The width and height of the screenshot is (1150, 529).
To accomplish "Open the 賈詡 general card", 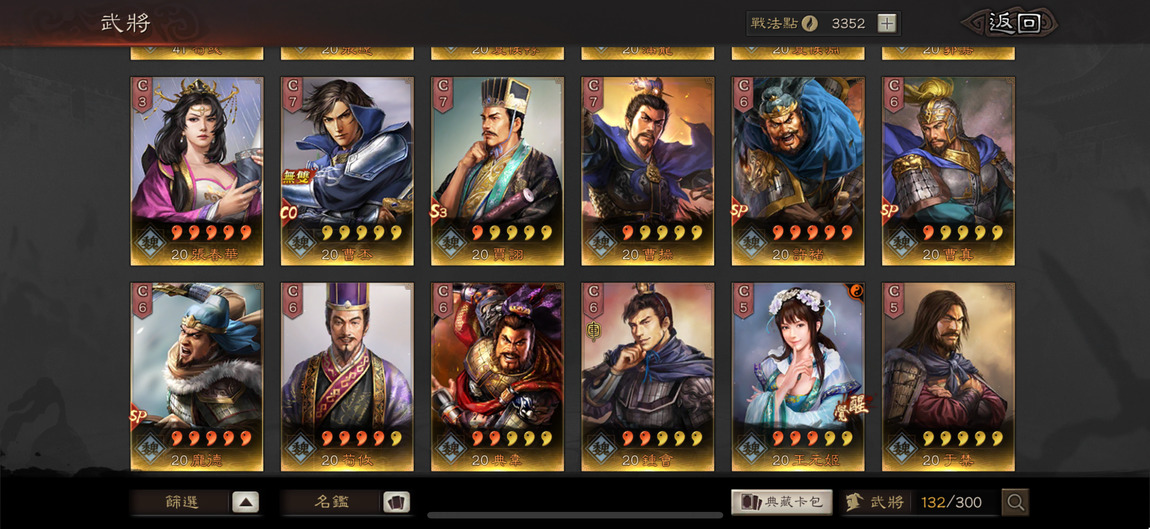I will tap(497, 171).
